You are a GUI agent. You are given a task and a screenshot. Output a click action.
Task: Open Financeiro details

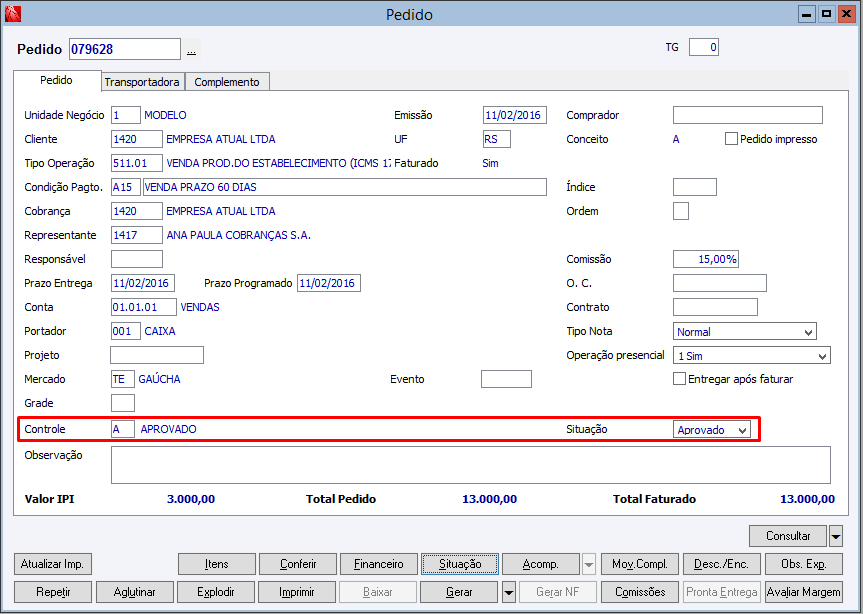379,564
